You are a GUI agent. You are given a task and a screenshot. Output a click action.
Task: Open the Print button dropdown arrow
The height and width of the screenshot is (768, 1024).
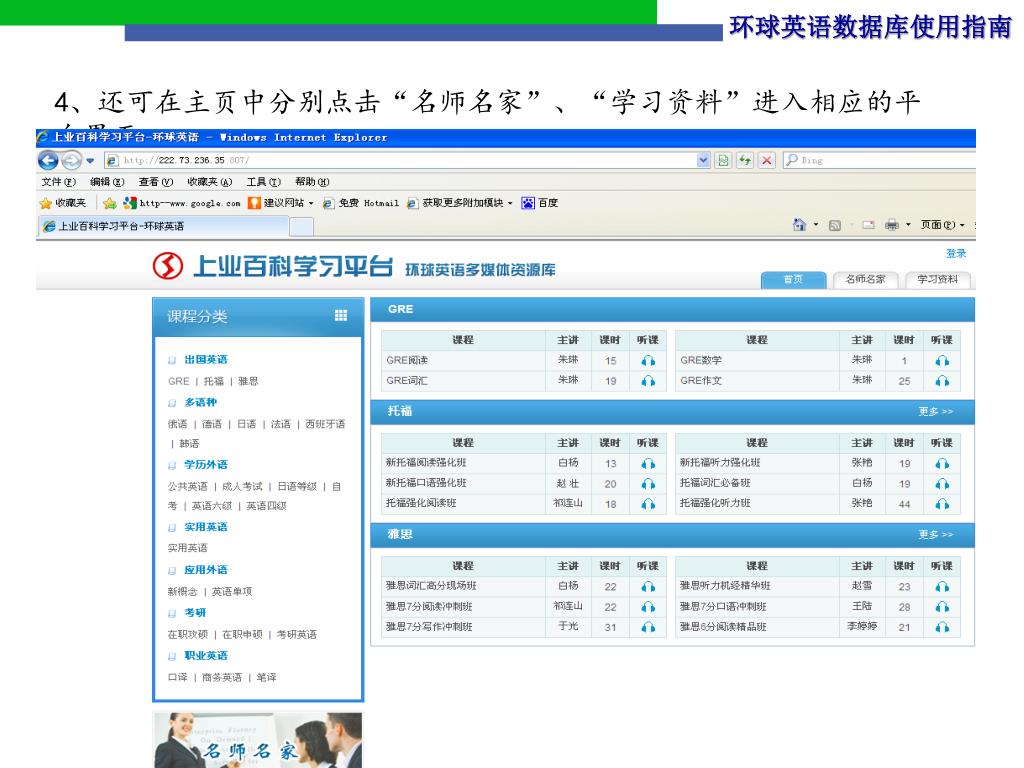[x=908, y=225]
